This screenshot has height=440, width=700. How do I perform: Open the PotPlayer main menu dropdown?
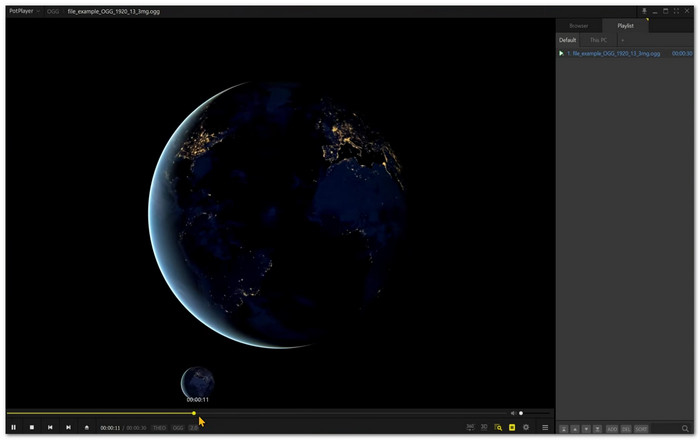[24, 11]
